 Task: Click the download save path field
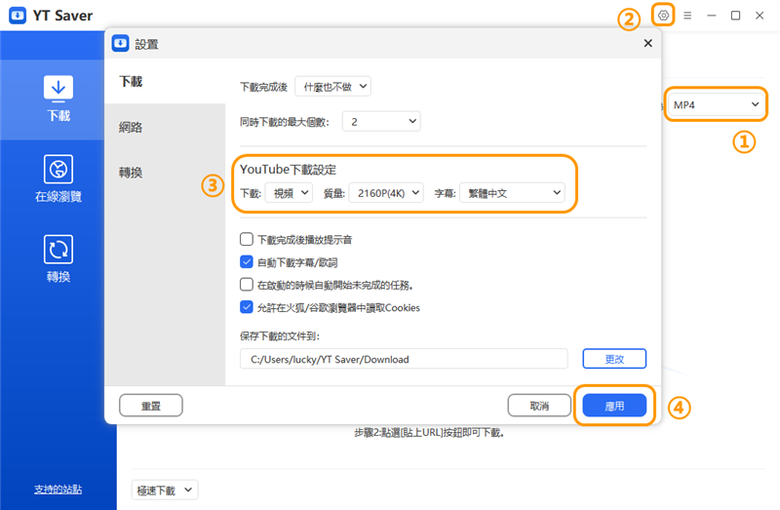tap(403, 359)
